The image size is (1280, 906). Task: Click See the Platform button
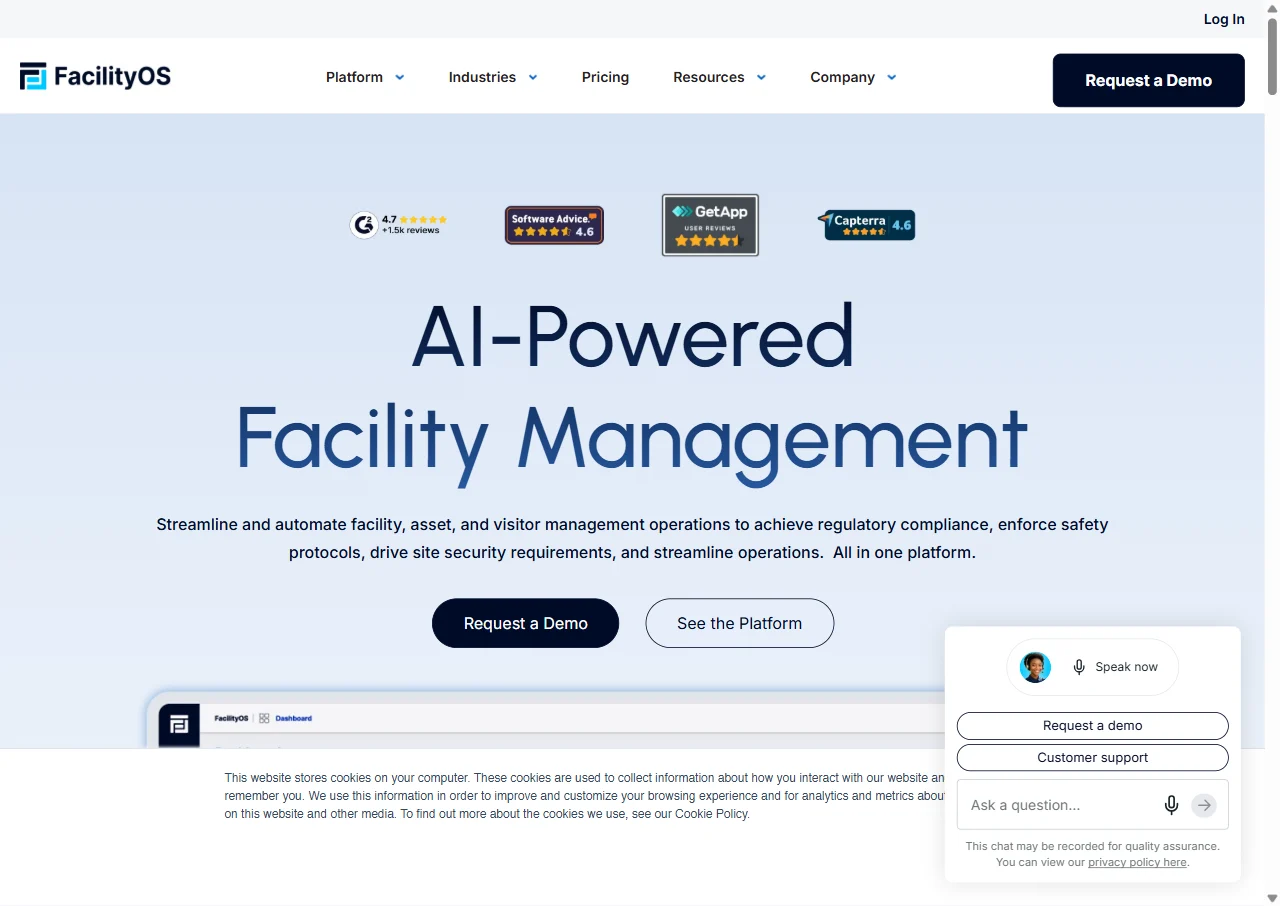(739, 623)
